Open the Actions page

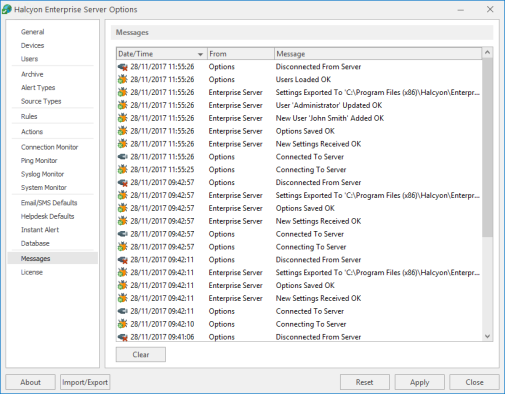tap(32, 132)
